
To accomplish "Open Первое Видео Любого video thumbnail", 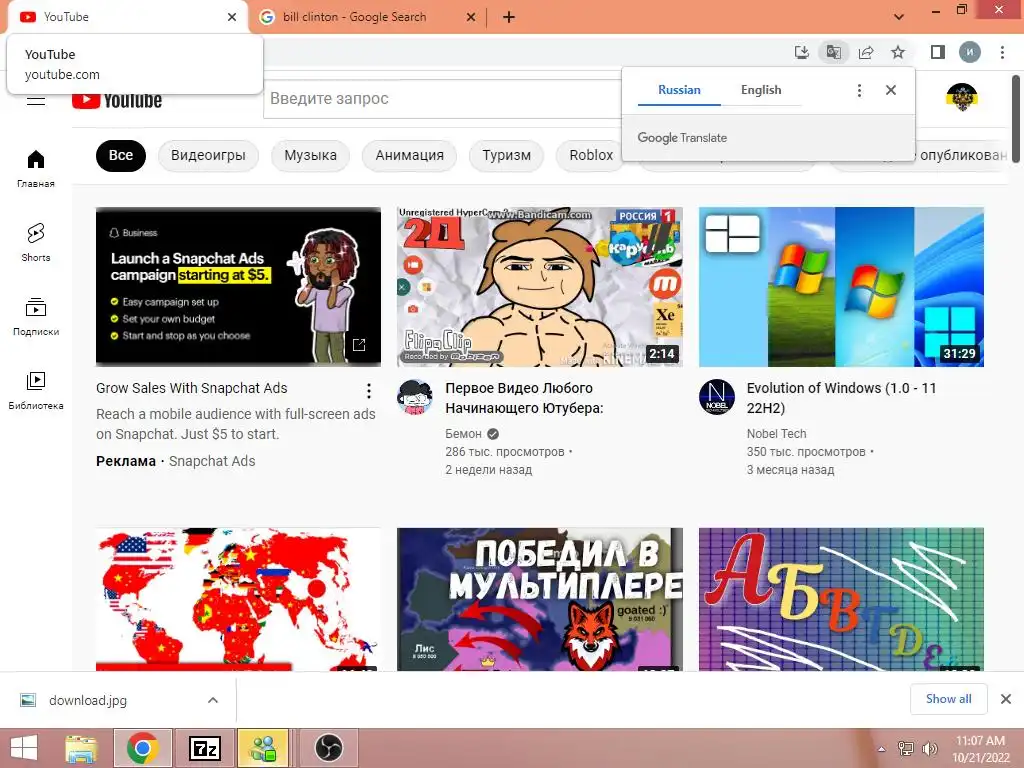I will [x=539, y=287].
